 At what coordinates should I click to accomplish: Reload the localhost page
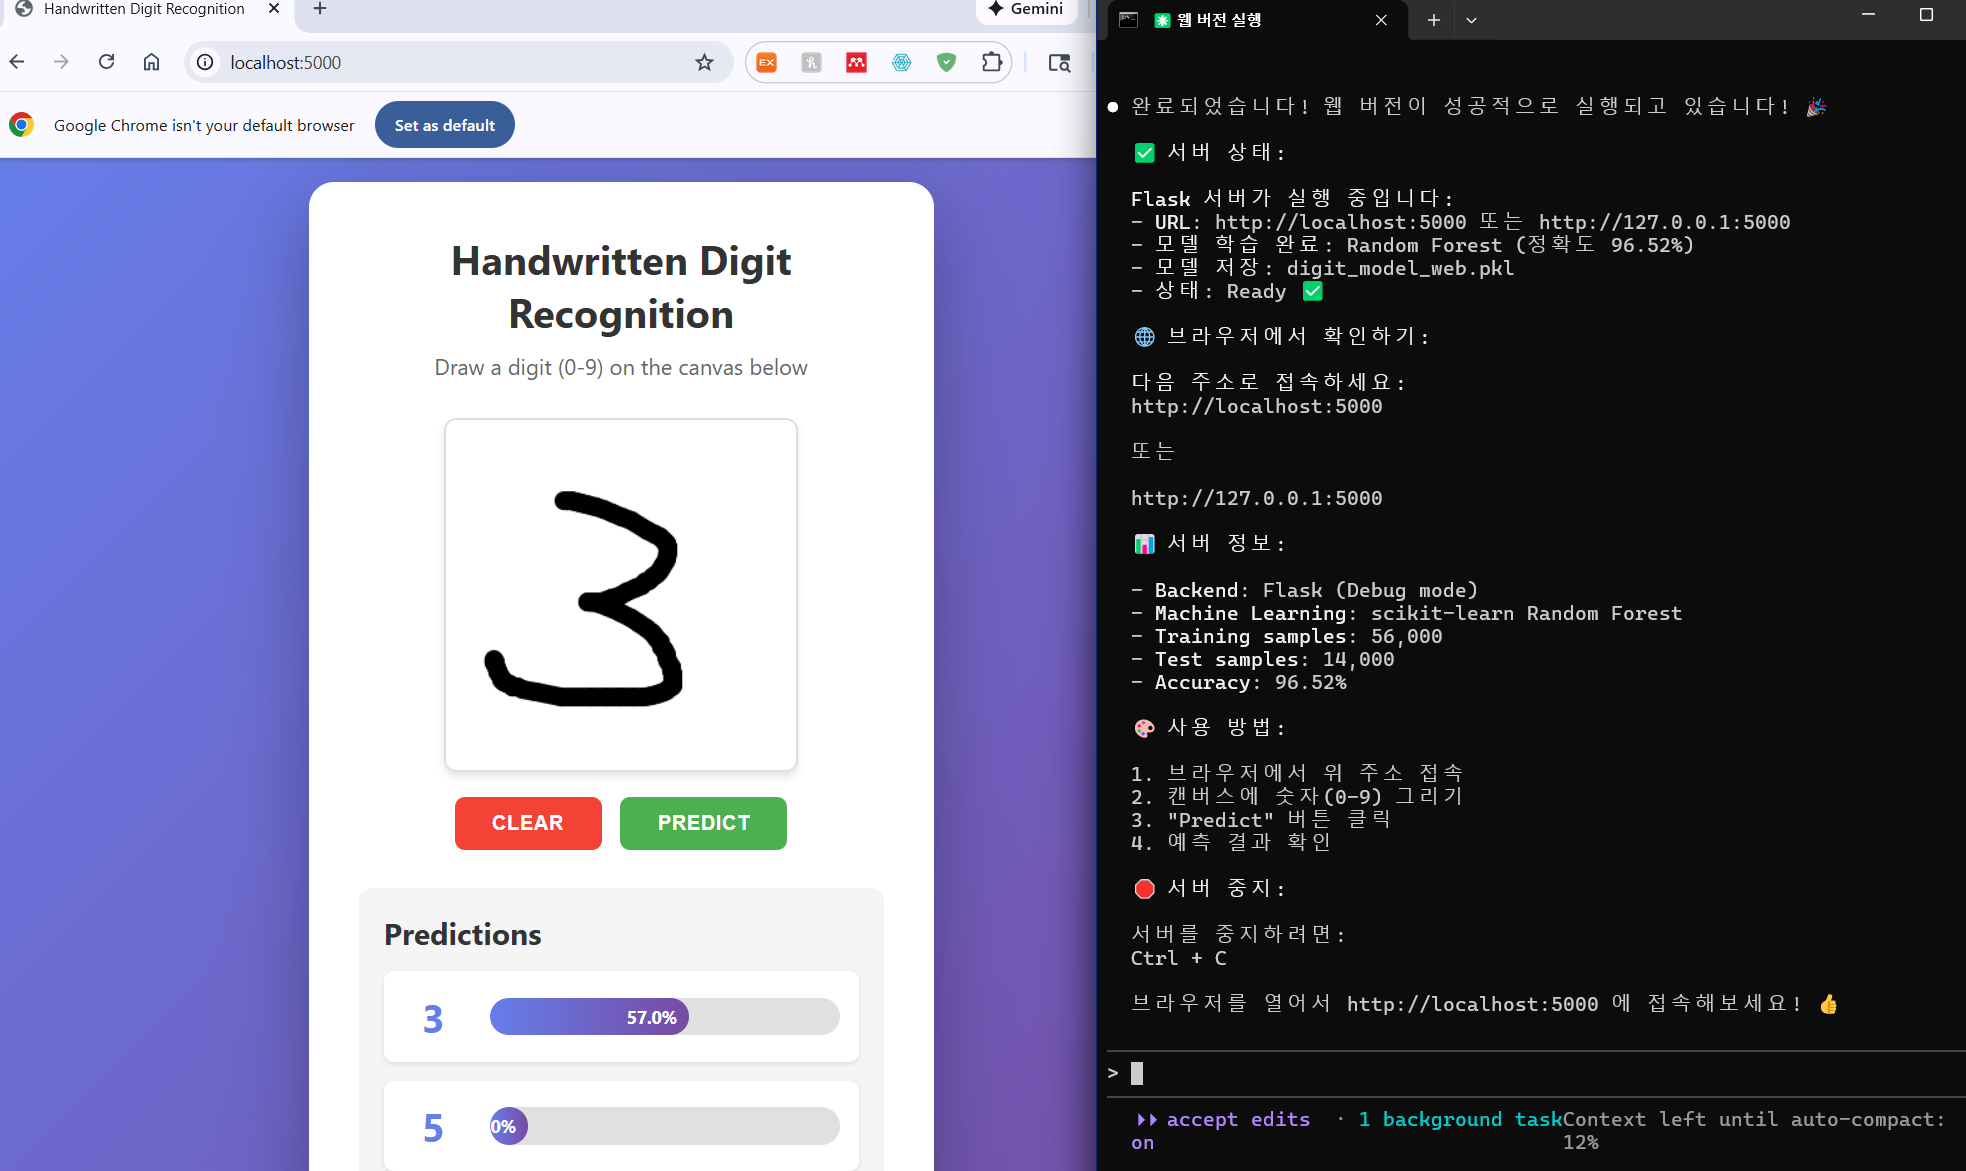point(107,62)
